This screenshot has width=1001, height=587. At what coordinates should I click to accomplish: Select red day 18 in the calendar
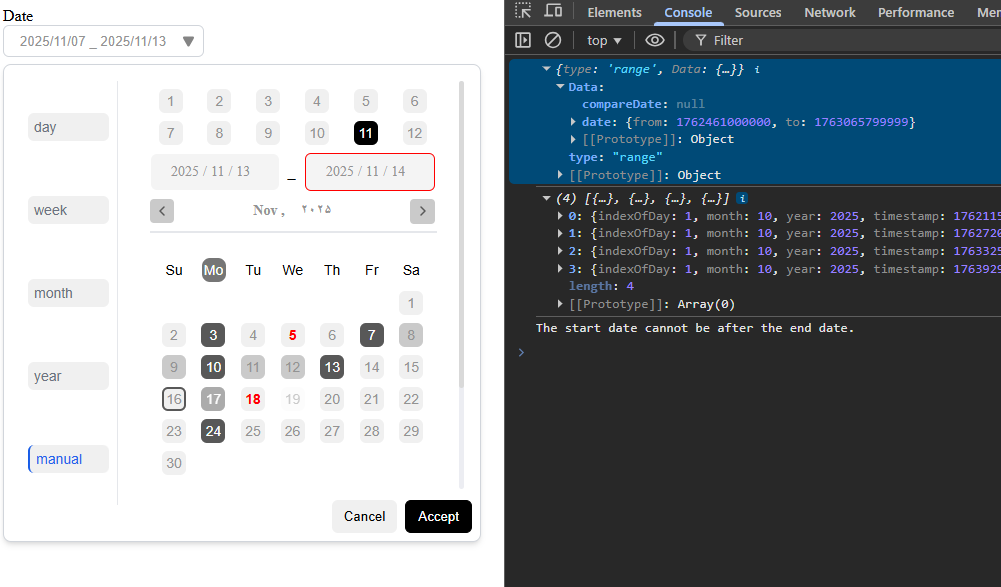[x=253, y=399]
